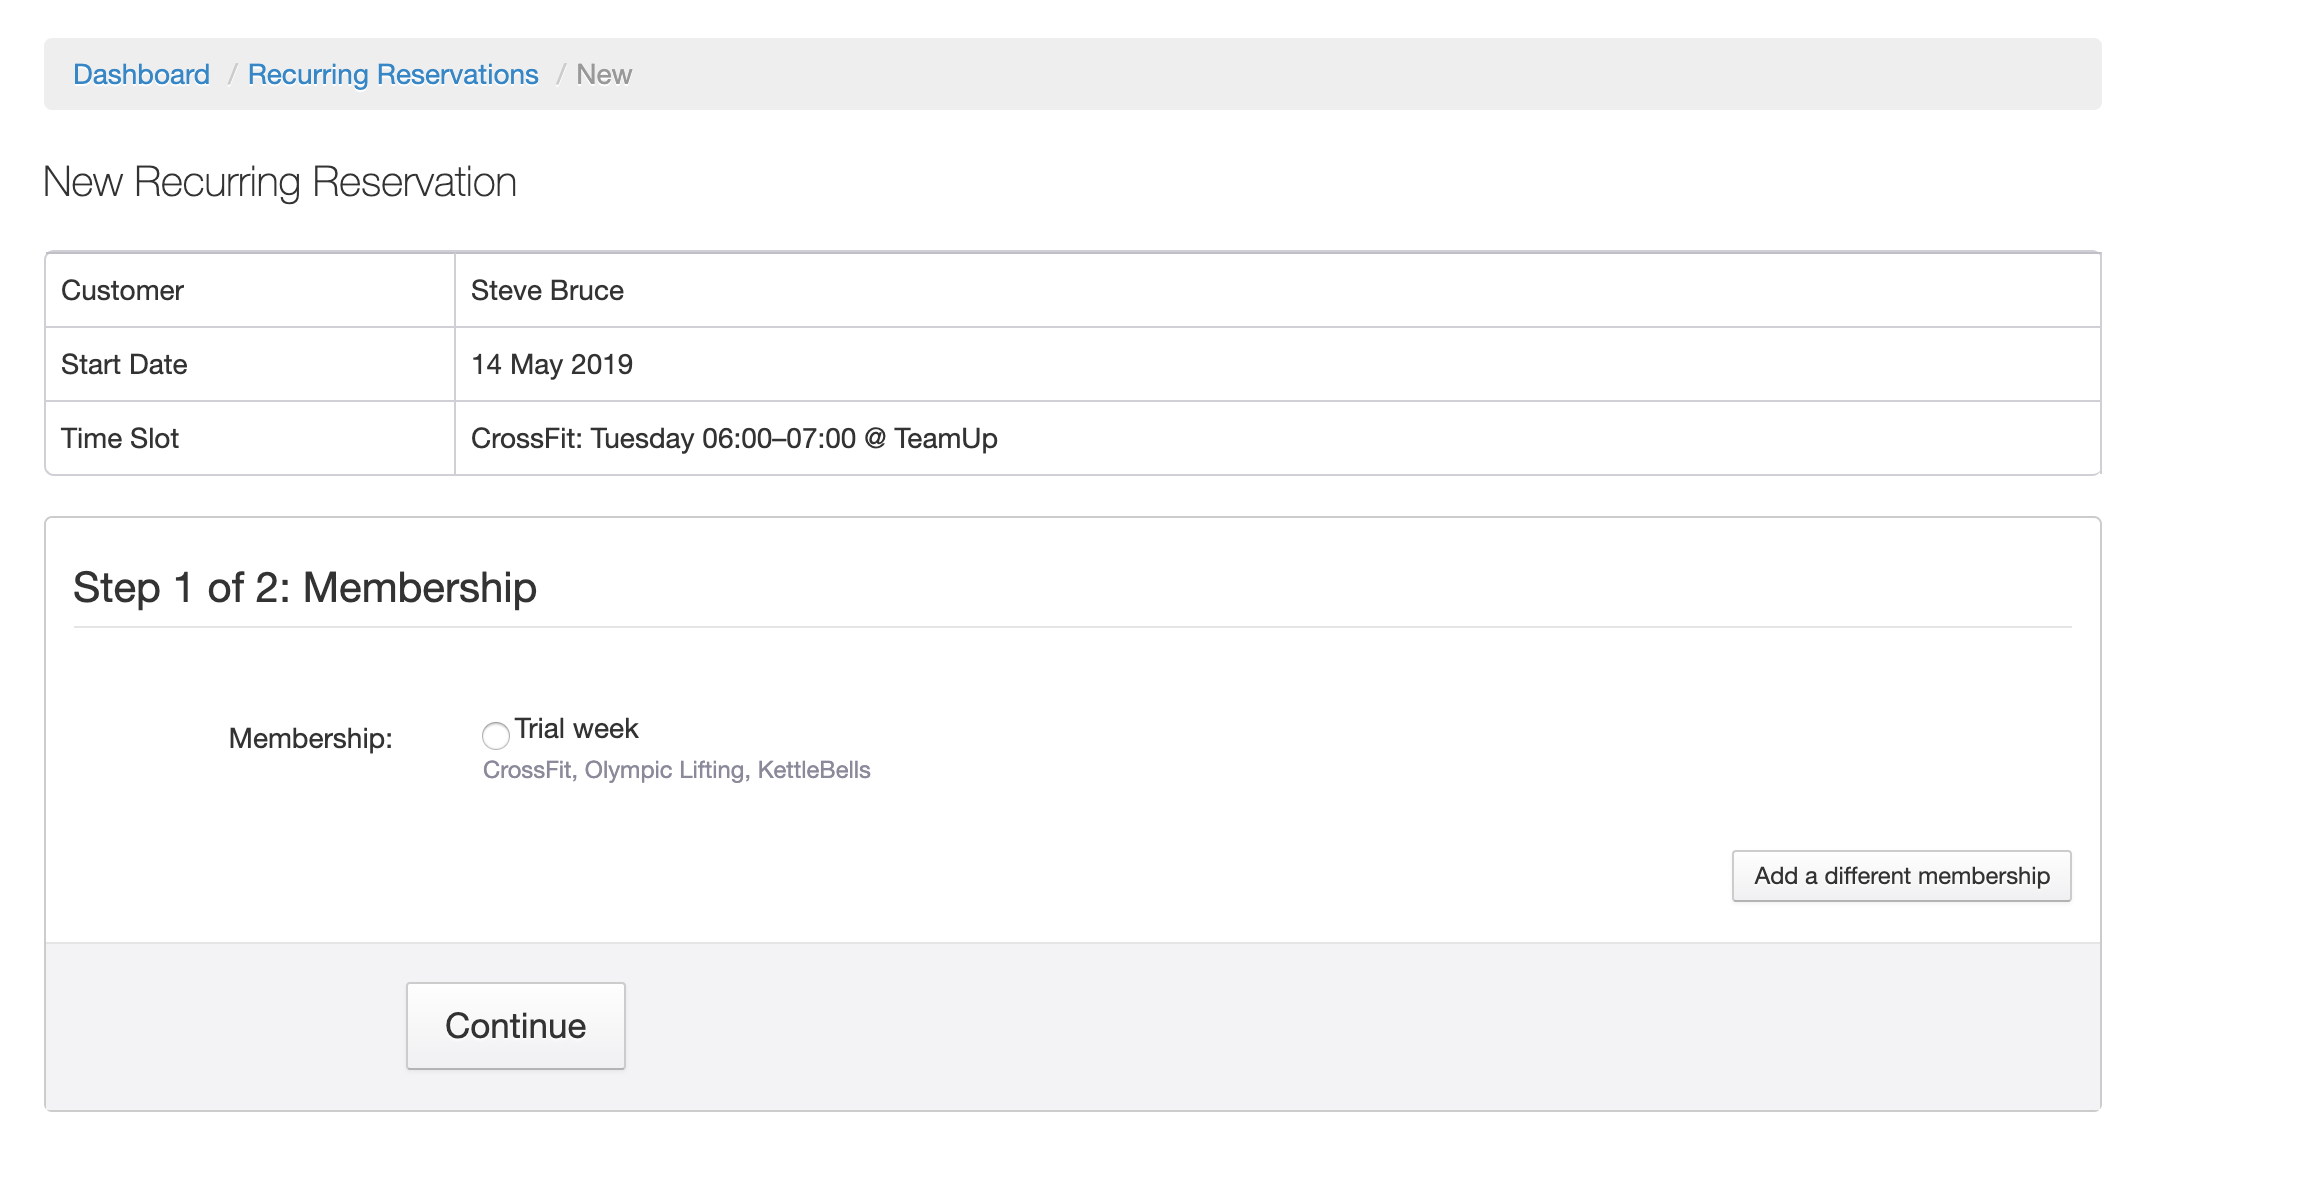Click the Customer row label
Viewport: 2302px width, 1178px height.
point(122,291)
